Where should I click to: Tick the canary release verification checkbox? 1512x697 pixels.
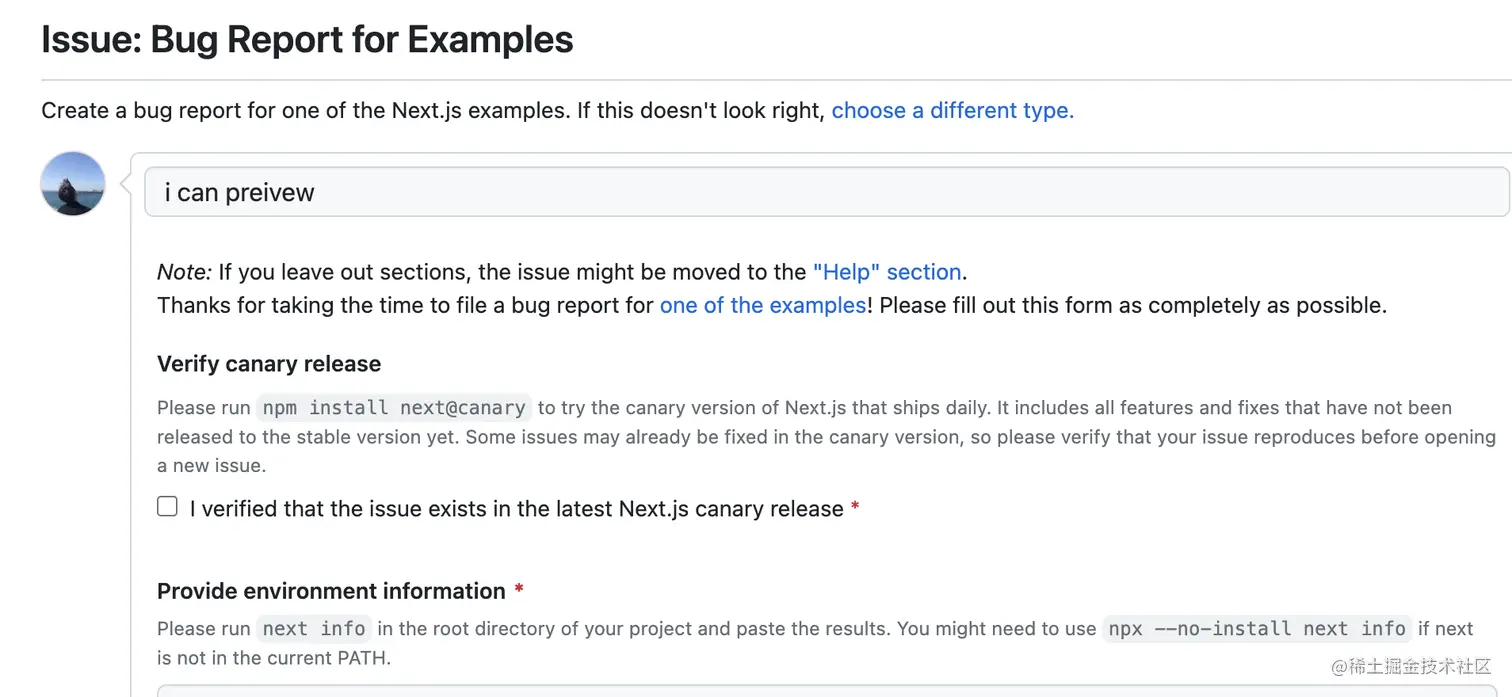tap(167, 507)
